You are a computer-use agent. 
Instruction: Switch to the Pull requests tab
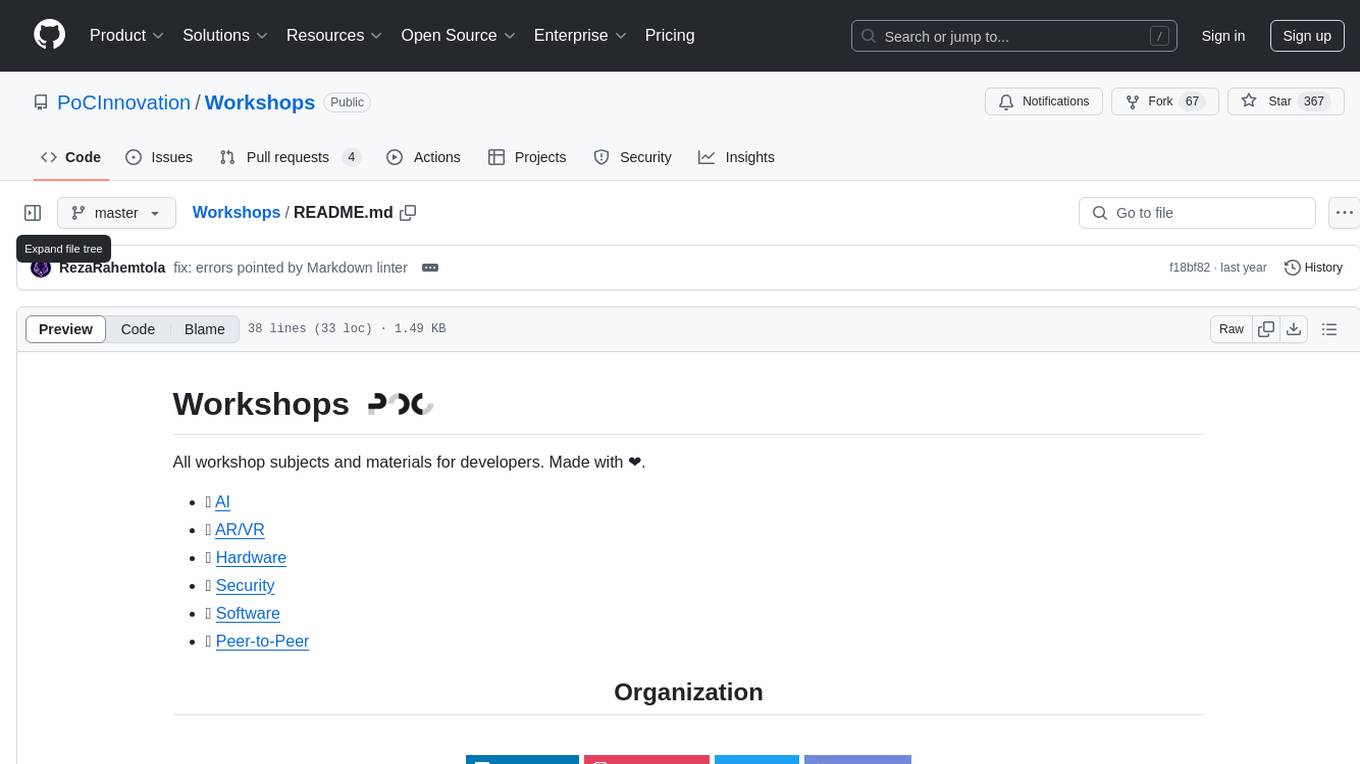coord(289,157)
